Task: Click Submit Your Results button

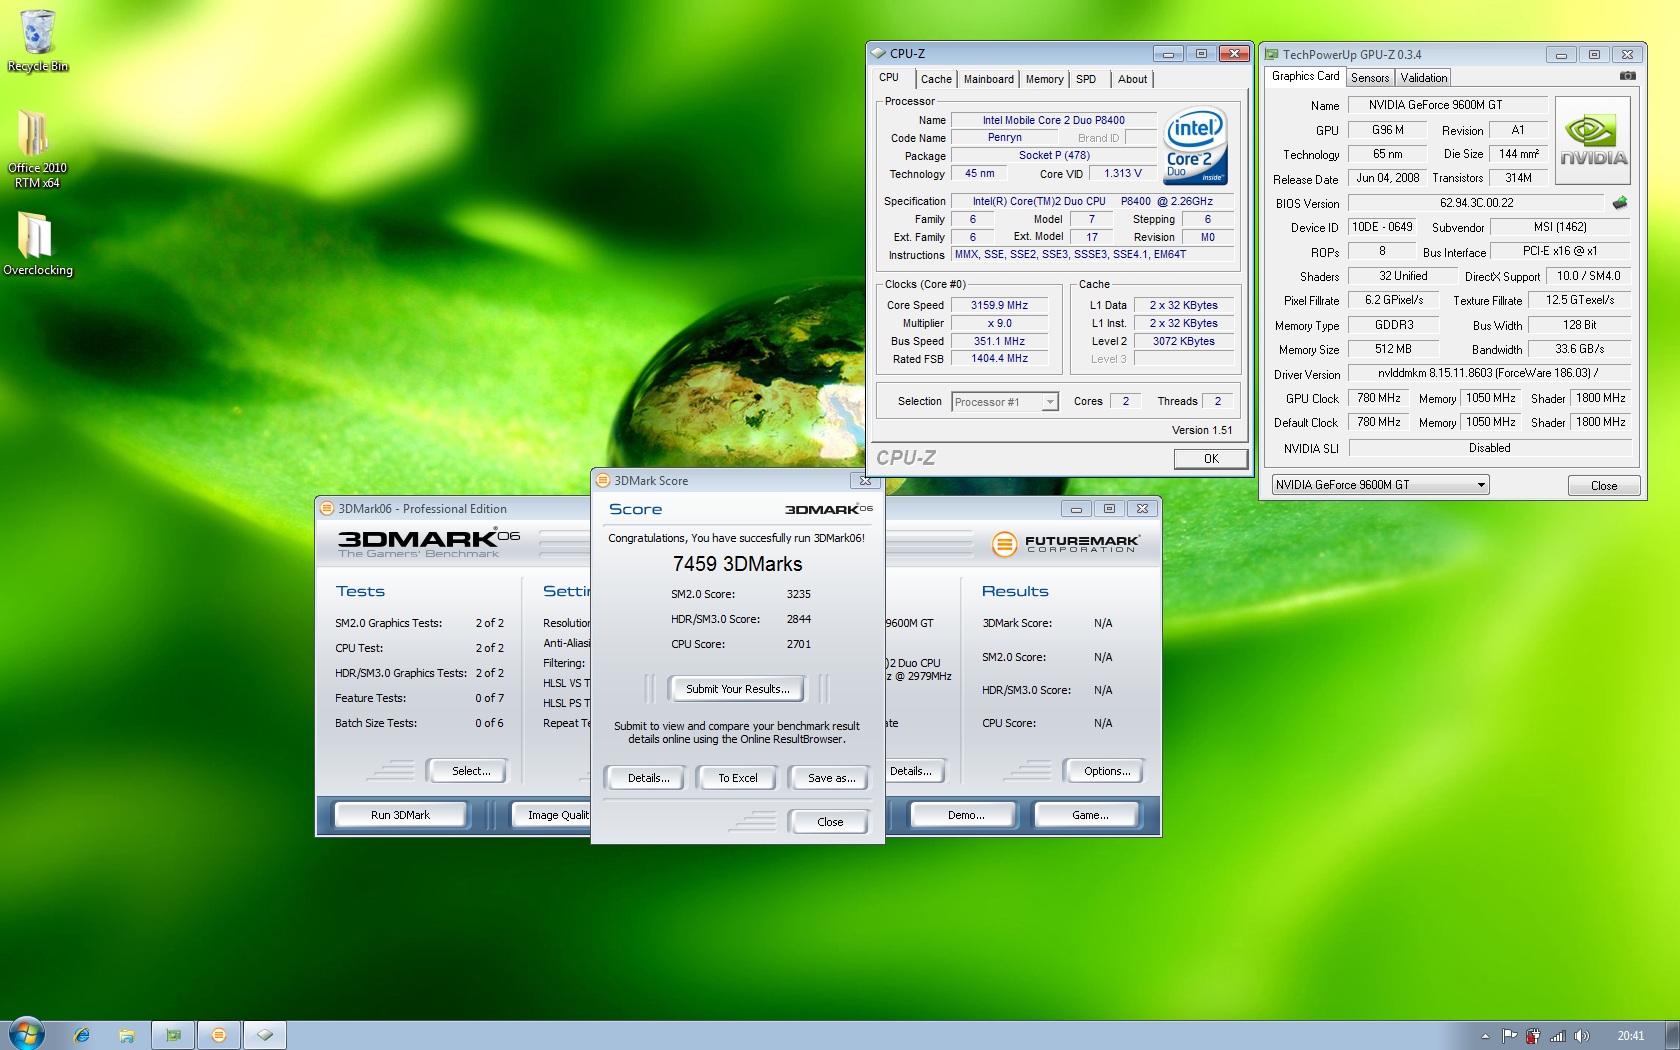Action: 738,689
